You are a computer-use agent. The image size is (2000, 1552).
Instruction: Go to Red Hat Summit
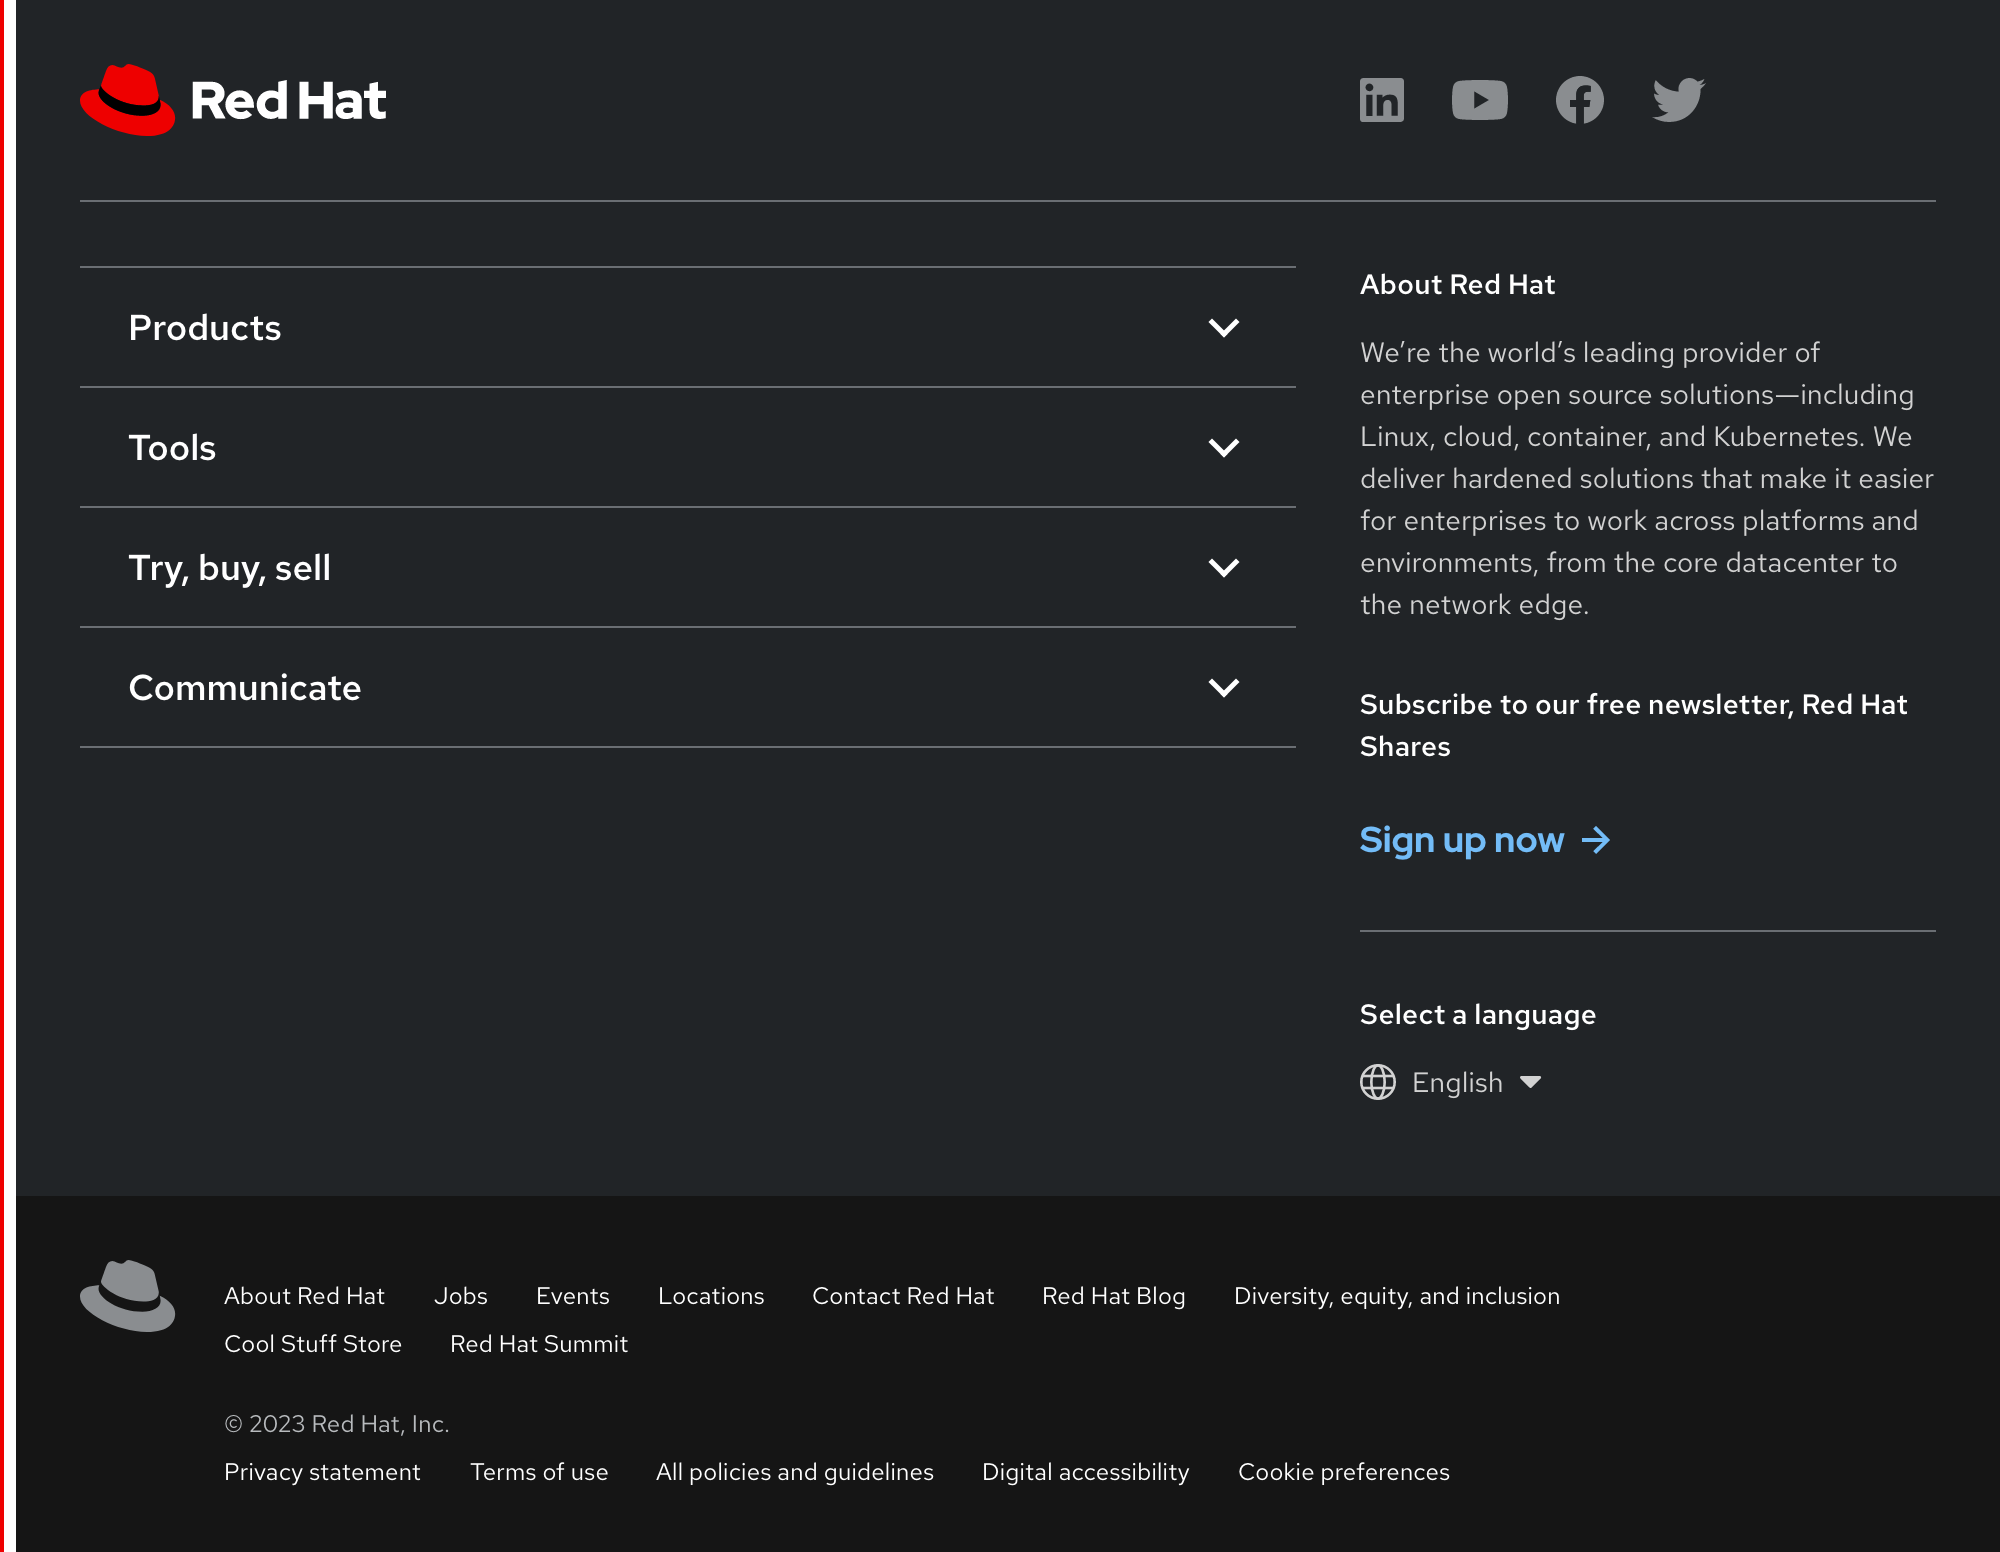[539, 1343]
